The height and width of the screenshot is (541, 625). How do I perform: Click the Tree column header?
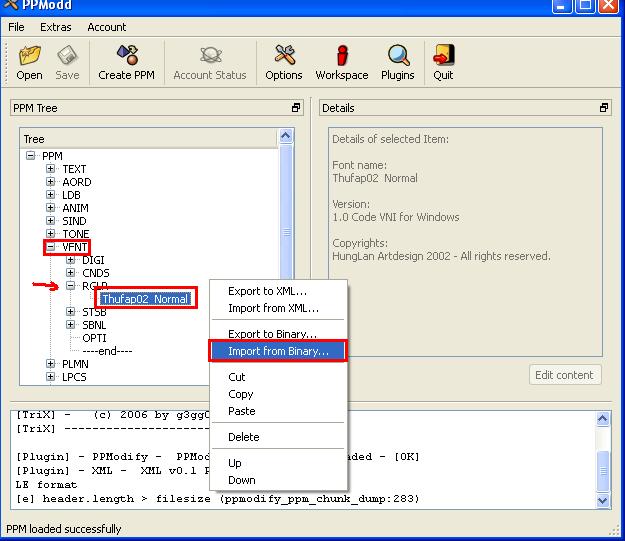pyautogui.click(x=149, y=139)
